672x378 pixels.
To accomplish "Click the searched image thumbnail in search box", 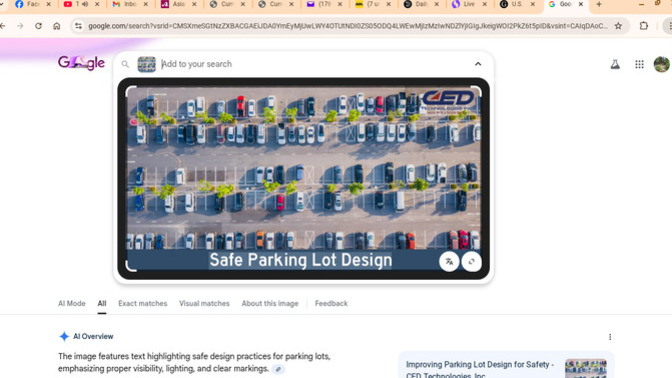I will (x=147, y=64).
